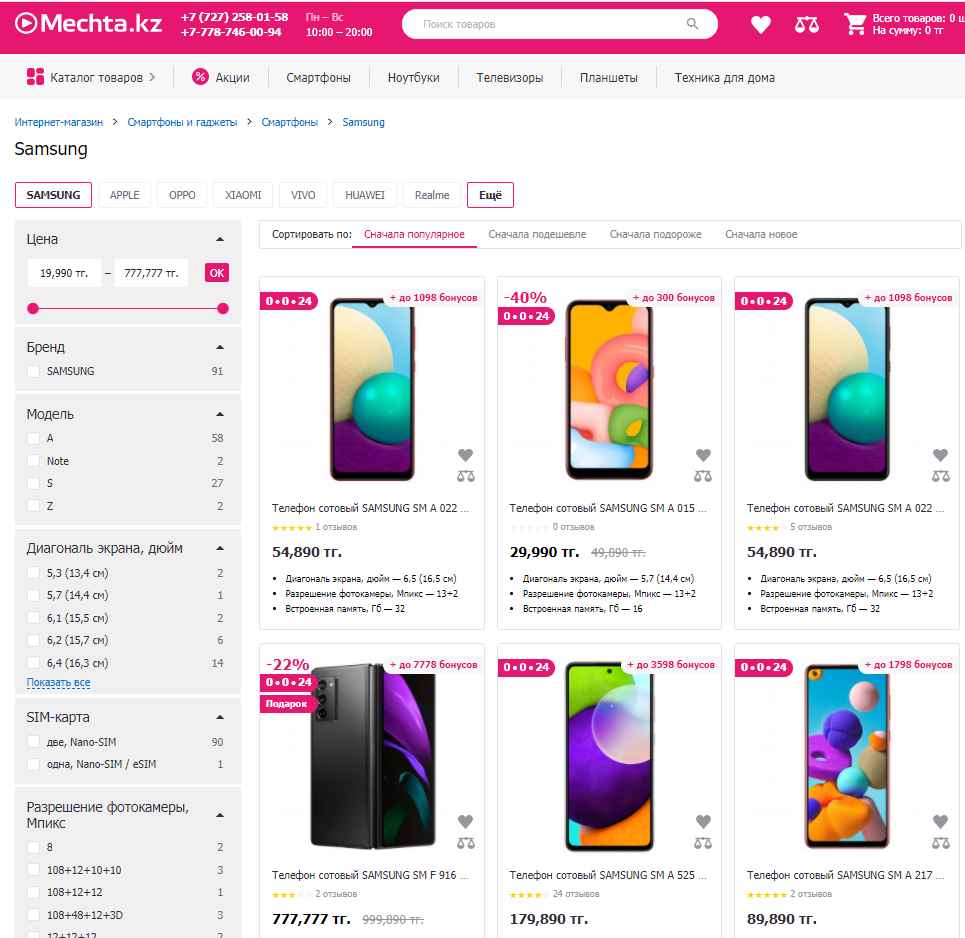Add SM A 217 phone to favorites
The height and width of the screenshot is (938, 965).
tap(940, 821)
